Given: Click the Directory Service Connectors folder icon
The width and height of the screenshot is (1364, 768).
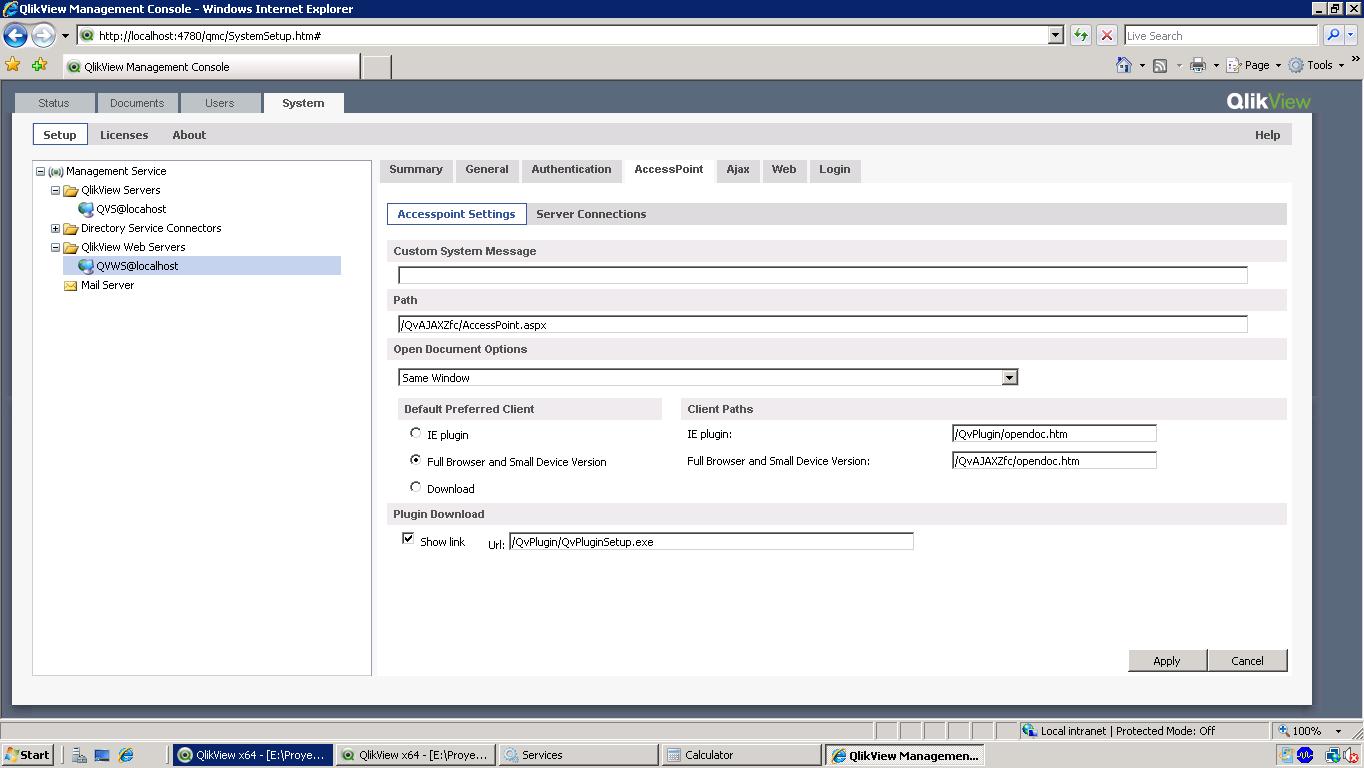Looking at the screenshot, I should [x=71, y=228].
